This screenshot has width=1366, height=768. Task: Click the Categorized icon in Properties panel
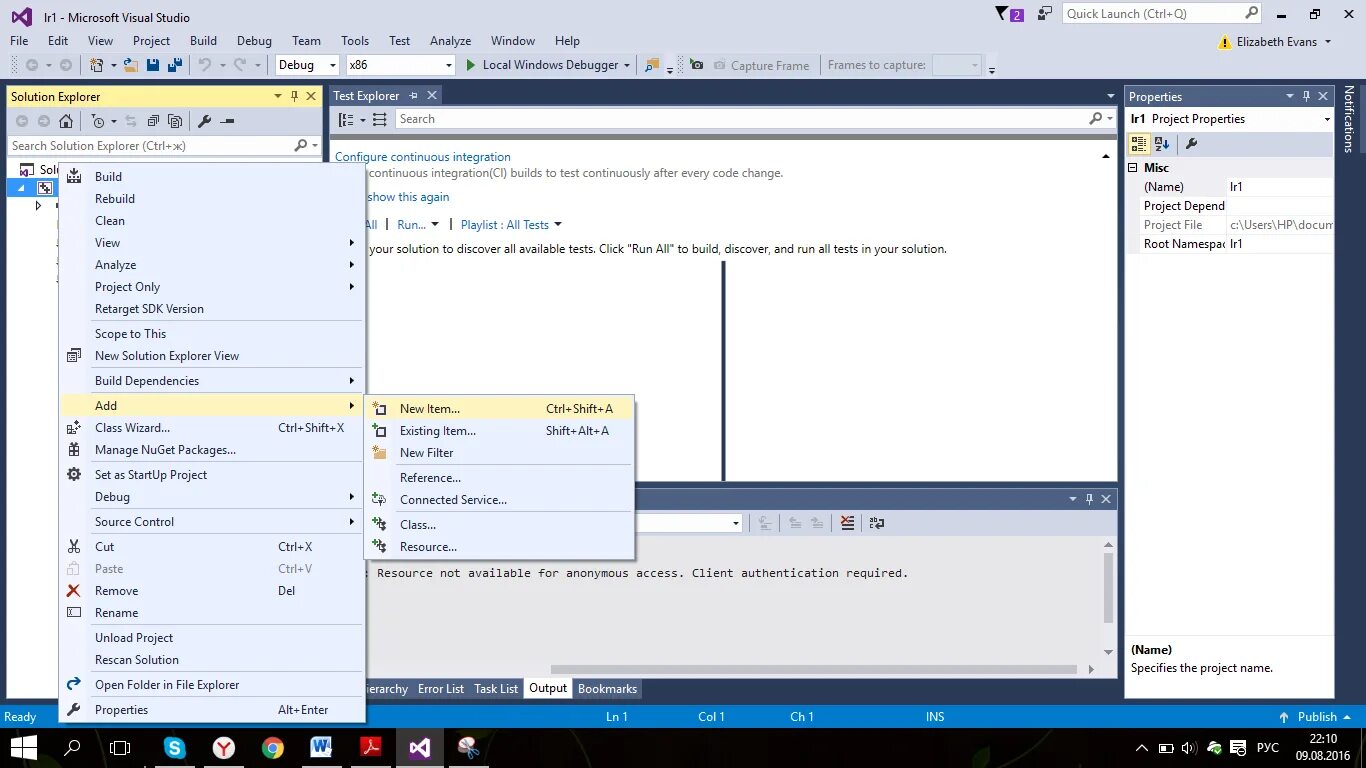(x=1139, y=144)
